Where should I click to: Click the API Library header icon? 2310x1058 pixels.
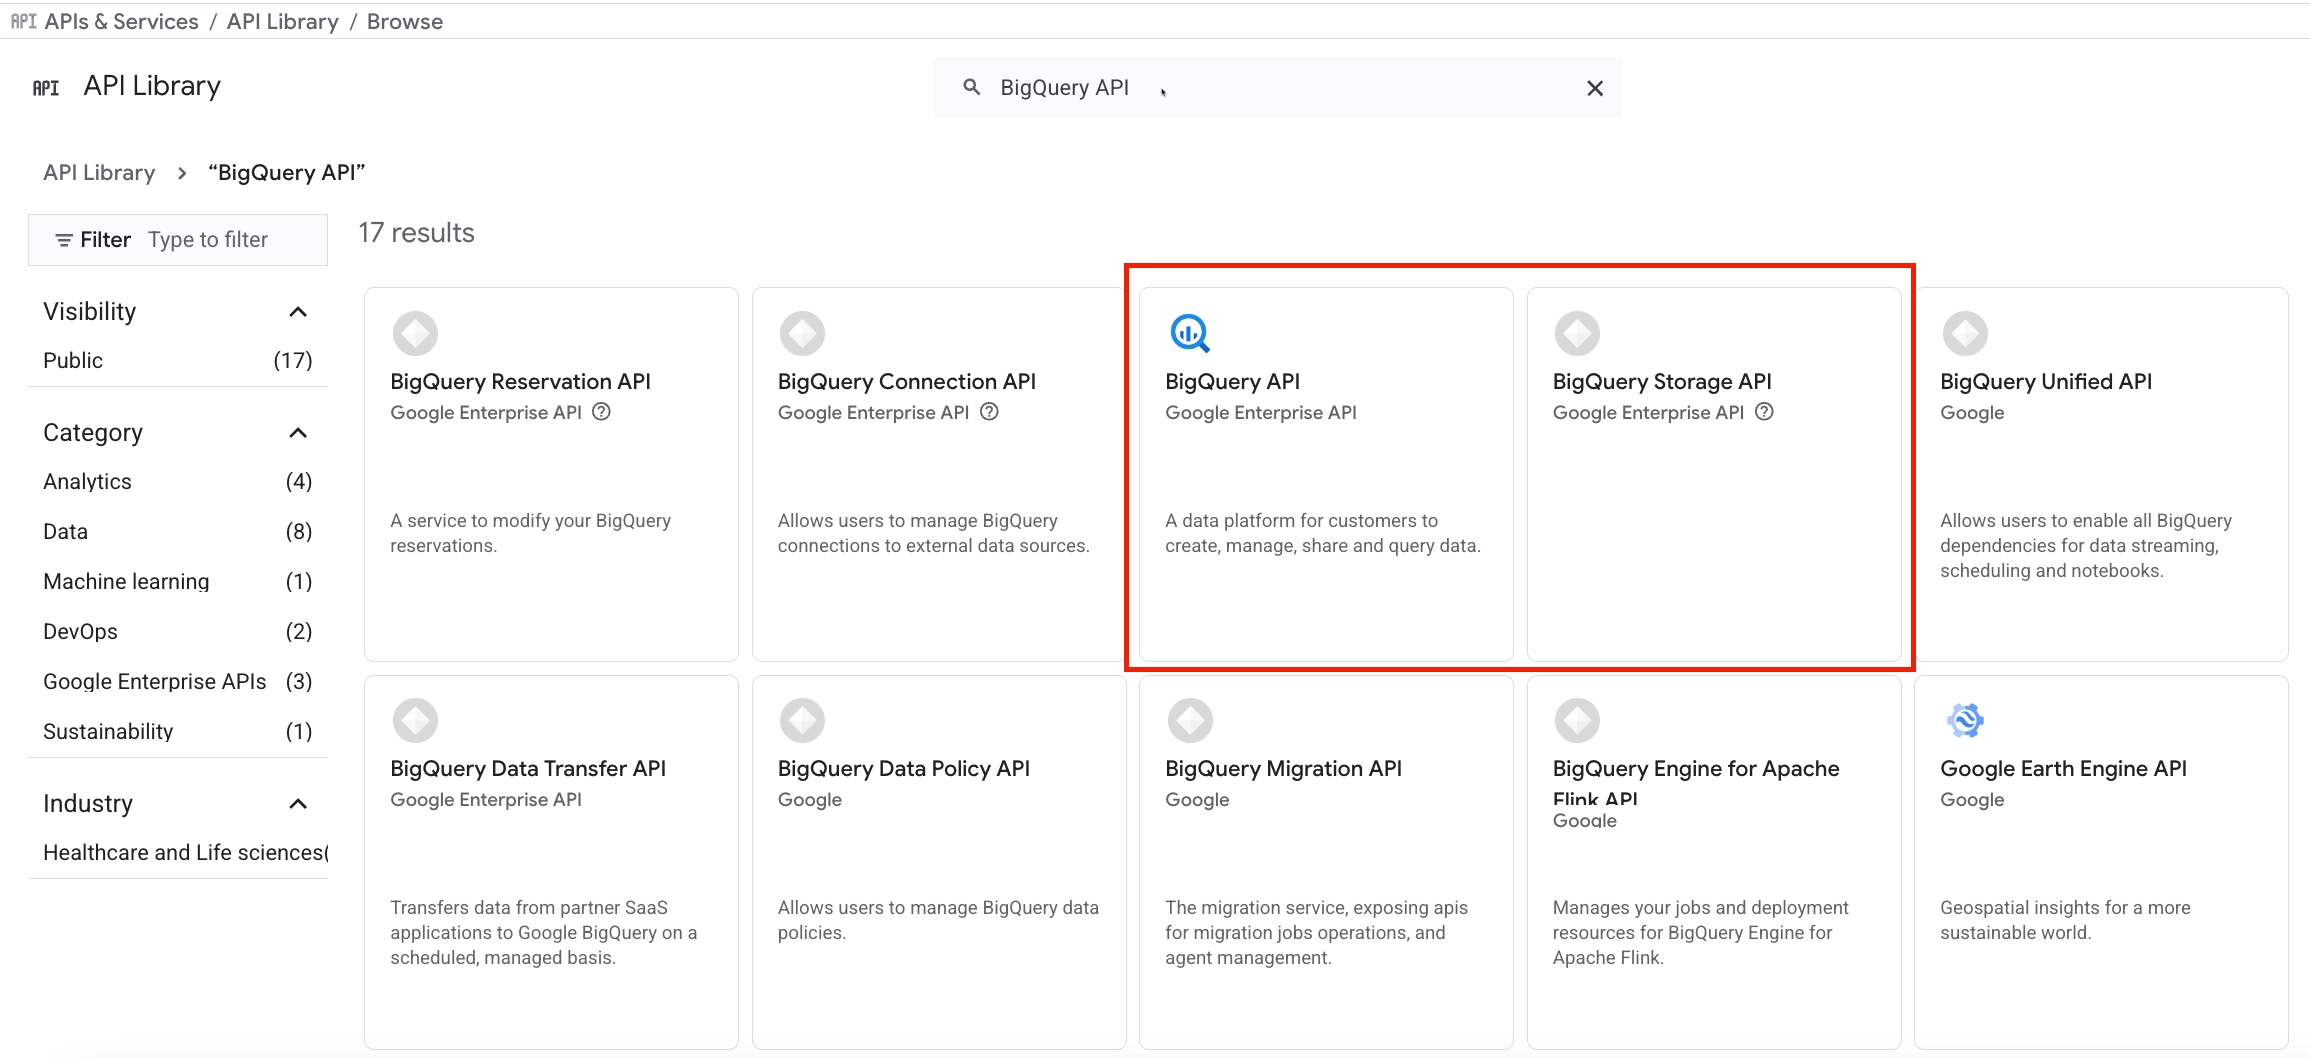(x=46, y=88)
